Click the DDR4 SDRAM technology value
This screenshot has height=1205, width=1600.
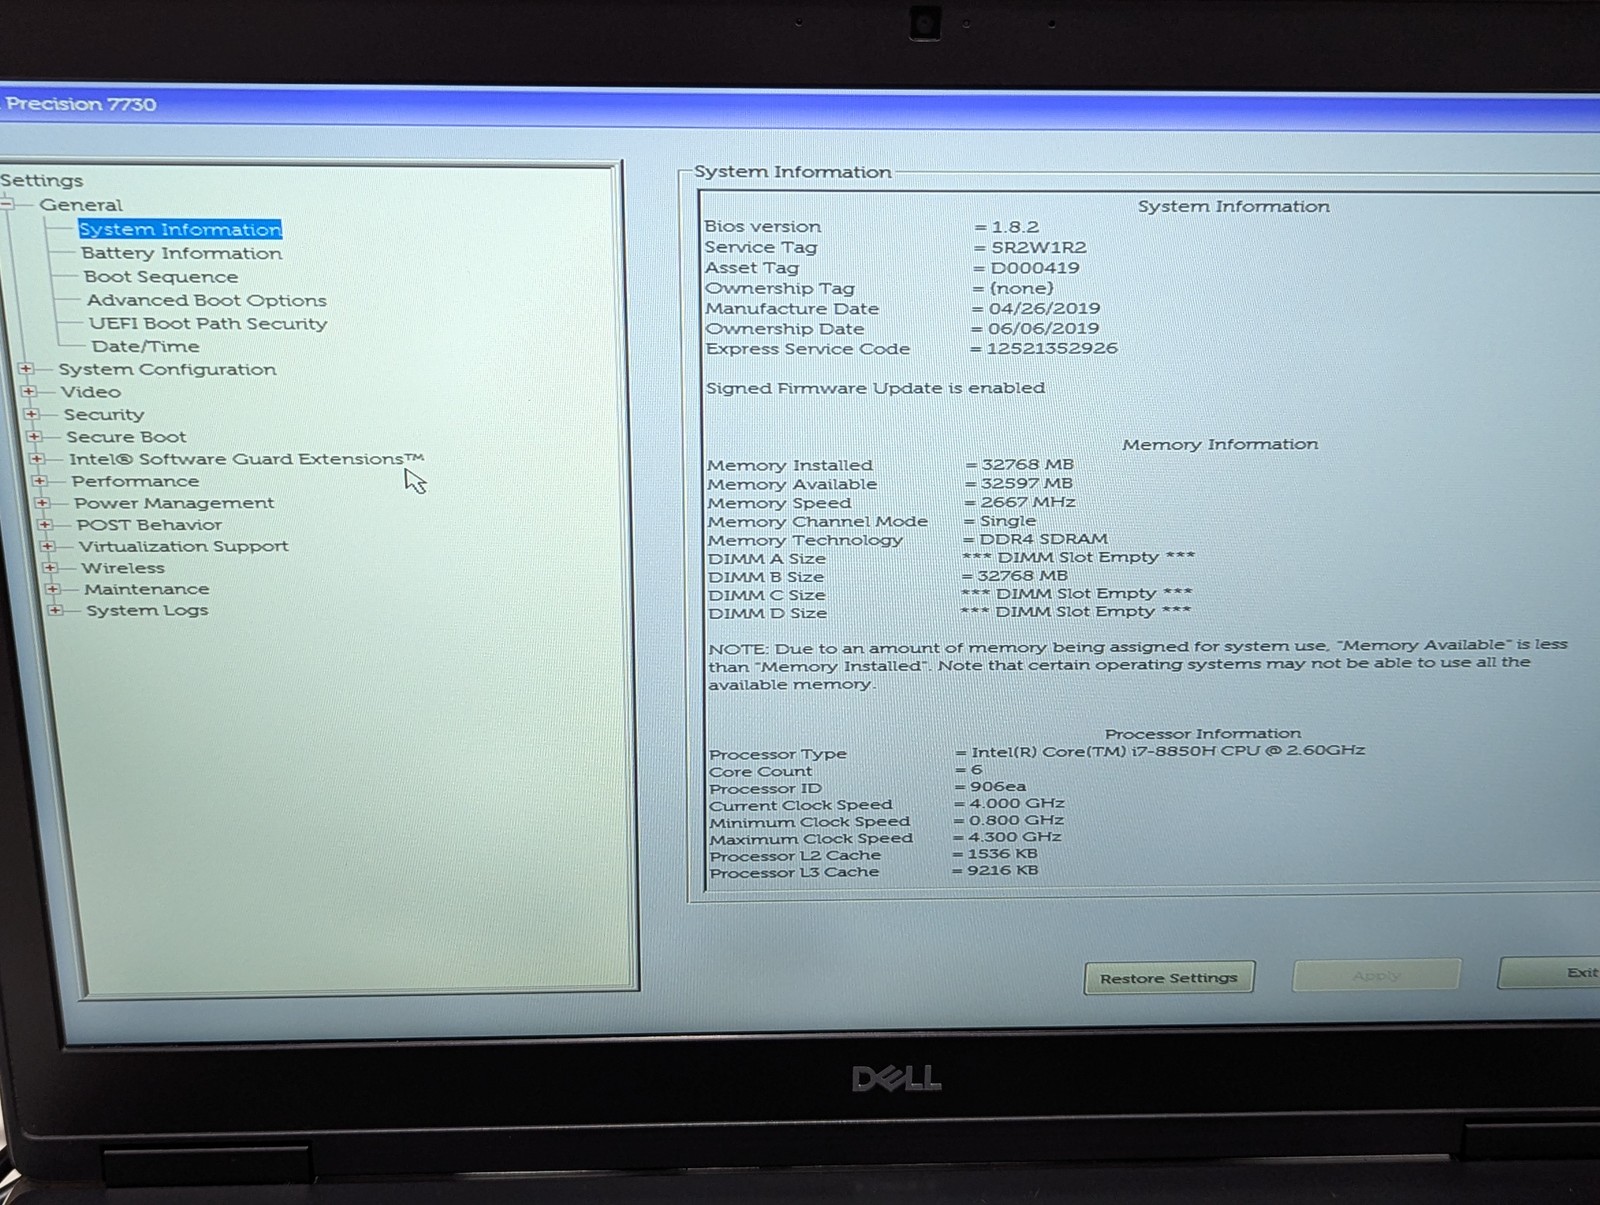point(1043,539)
